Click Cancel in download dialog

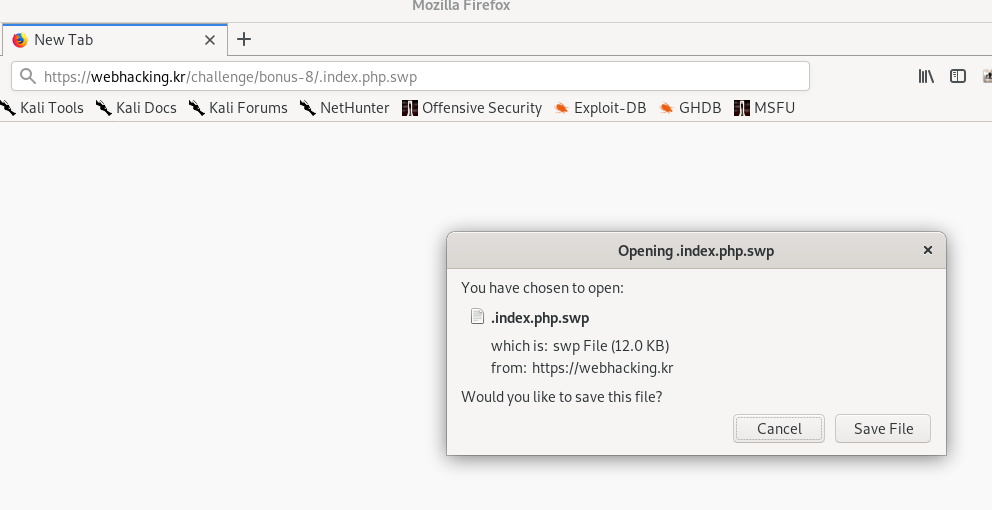pos(779,429)
